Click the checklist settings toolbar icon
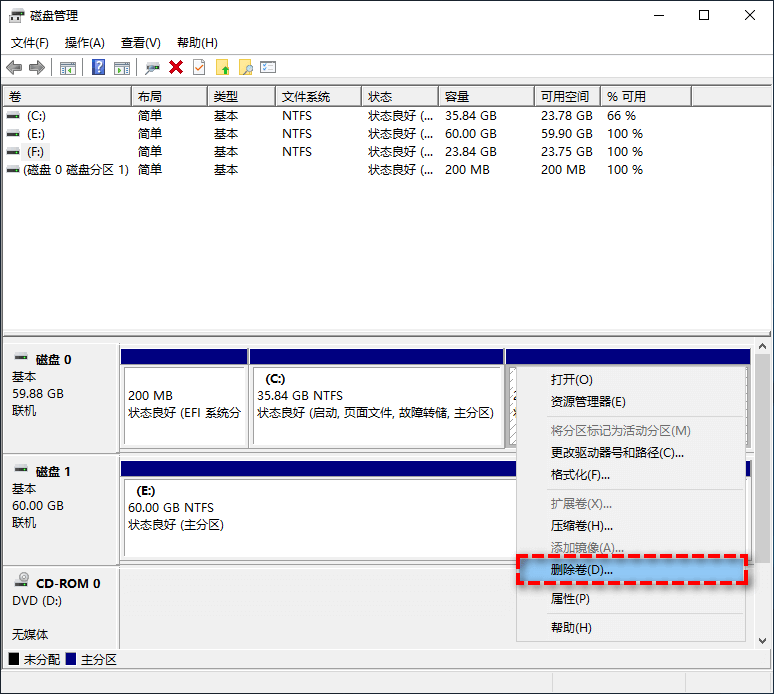774x694 pixels. (268, 67)
